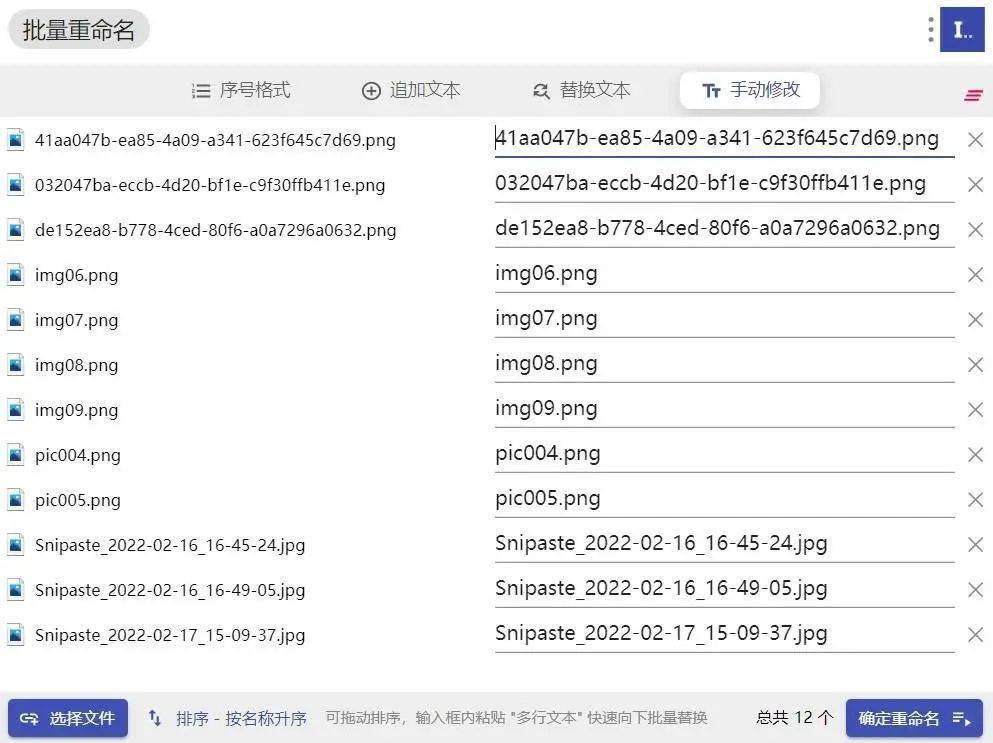Viewport: 993px width, 743px height.
Task: Remove Snipaste_2022-02-17_15-09-37.jpg with its X
Action: (x=975, y=634)
